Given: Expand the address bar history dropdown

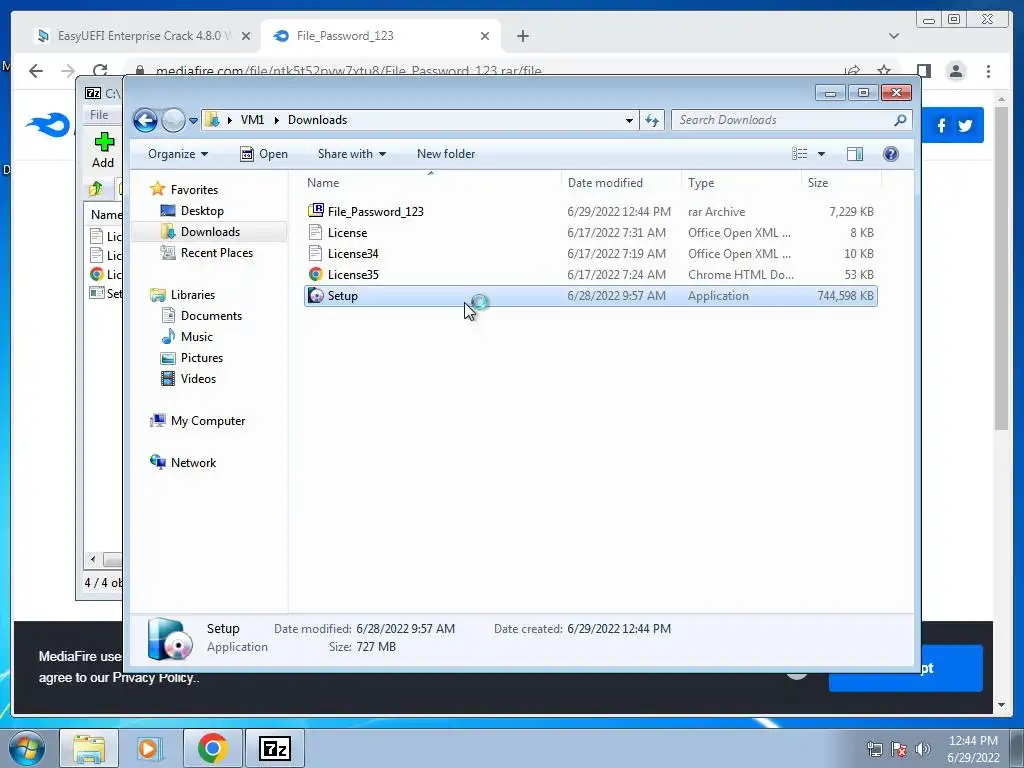Looking at the screenshot, I should click(x=629, y=120).
